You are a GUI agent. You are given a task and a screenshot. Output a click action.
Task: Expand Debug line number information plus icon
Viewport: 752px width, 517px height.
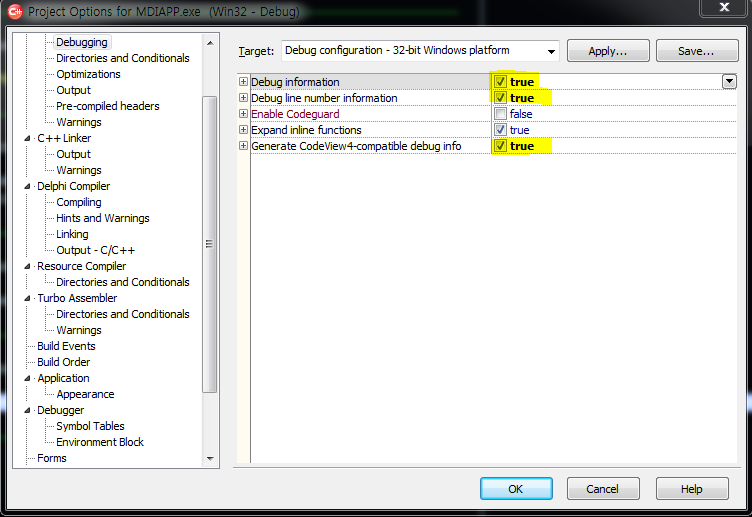coord(243,98)
